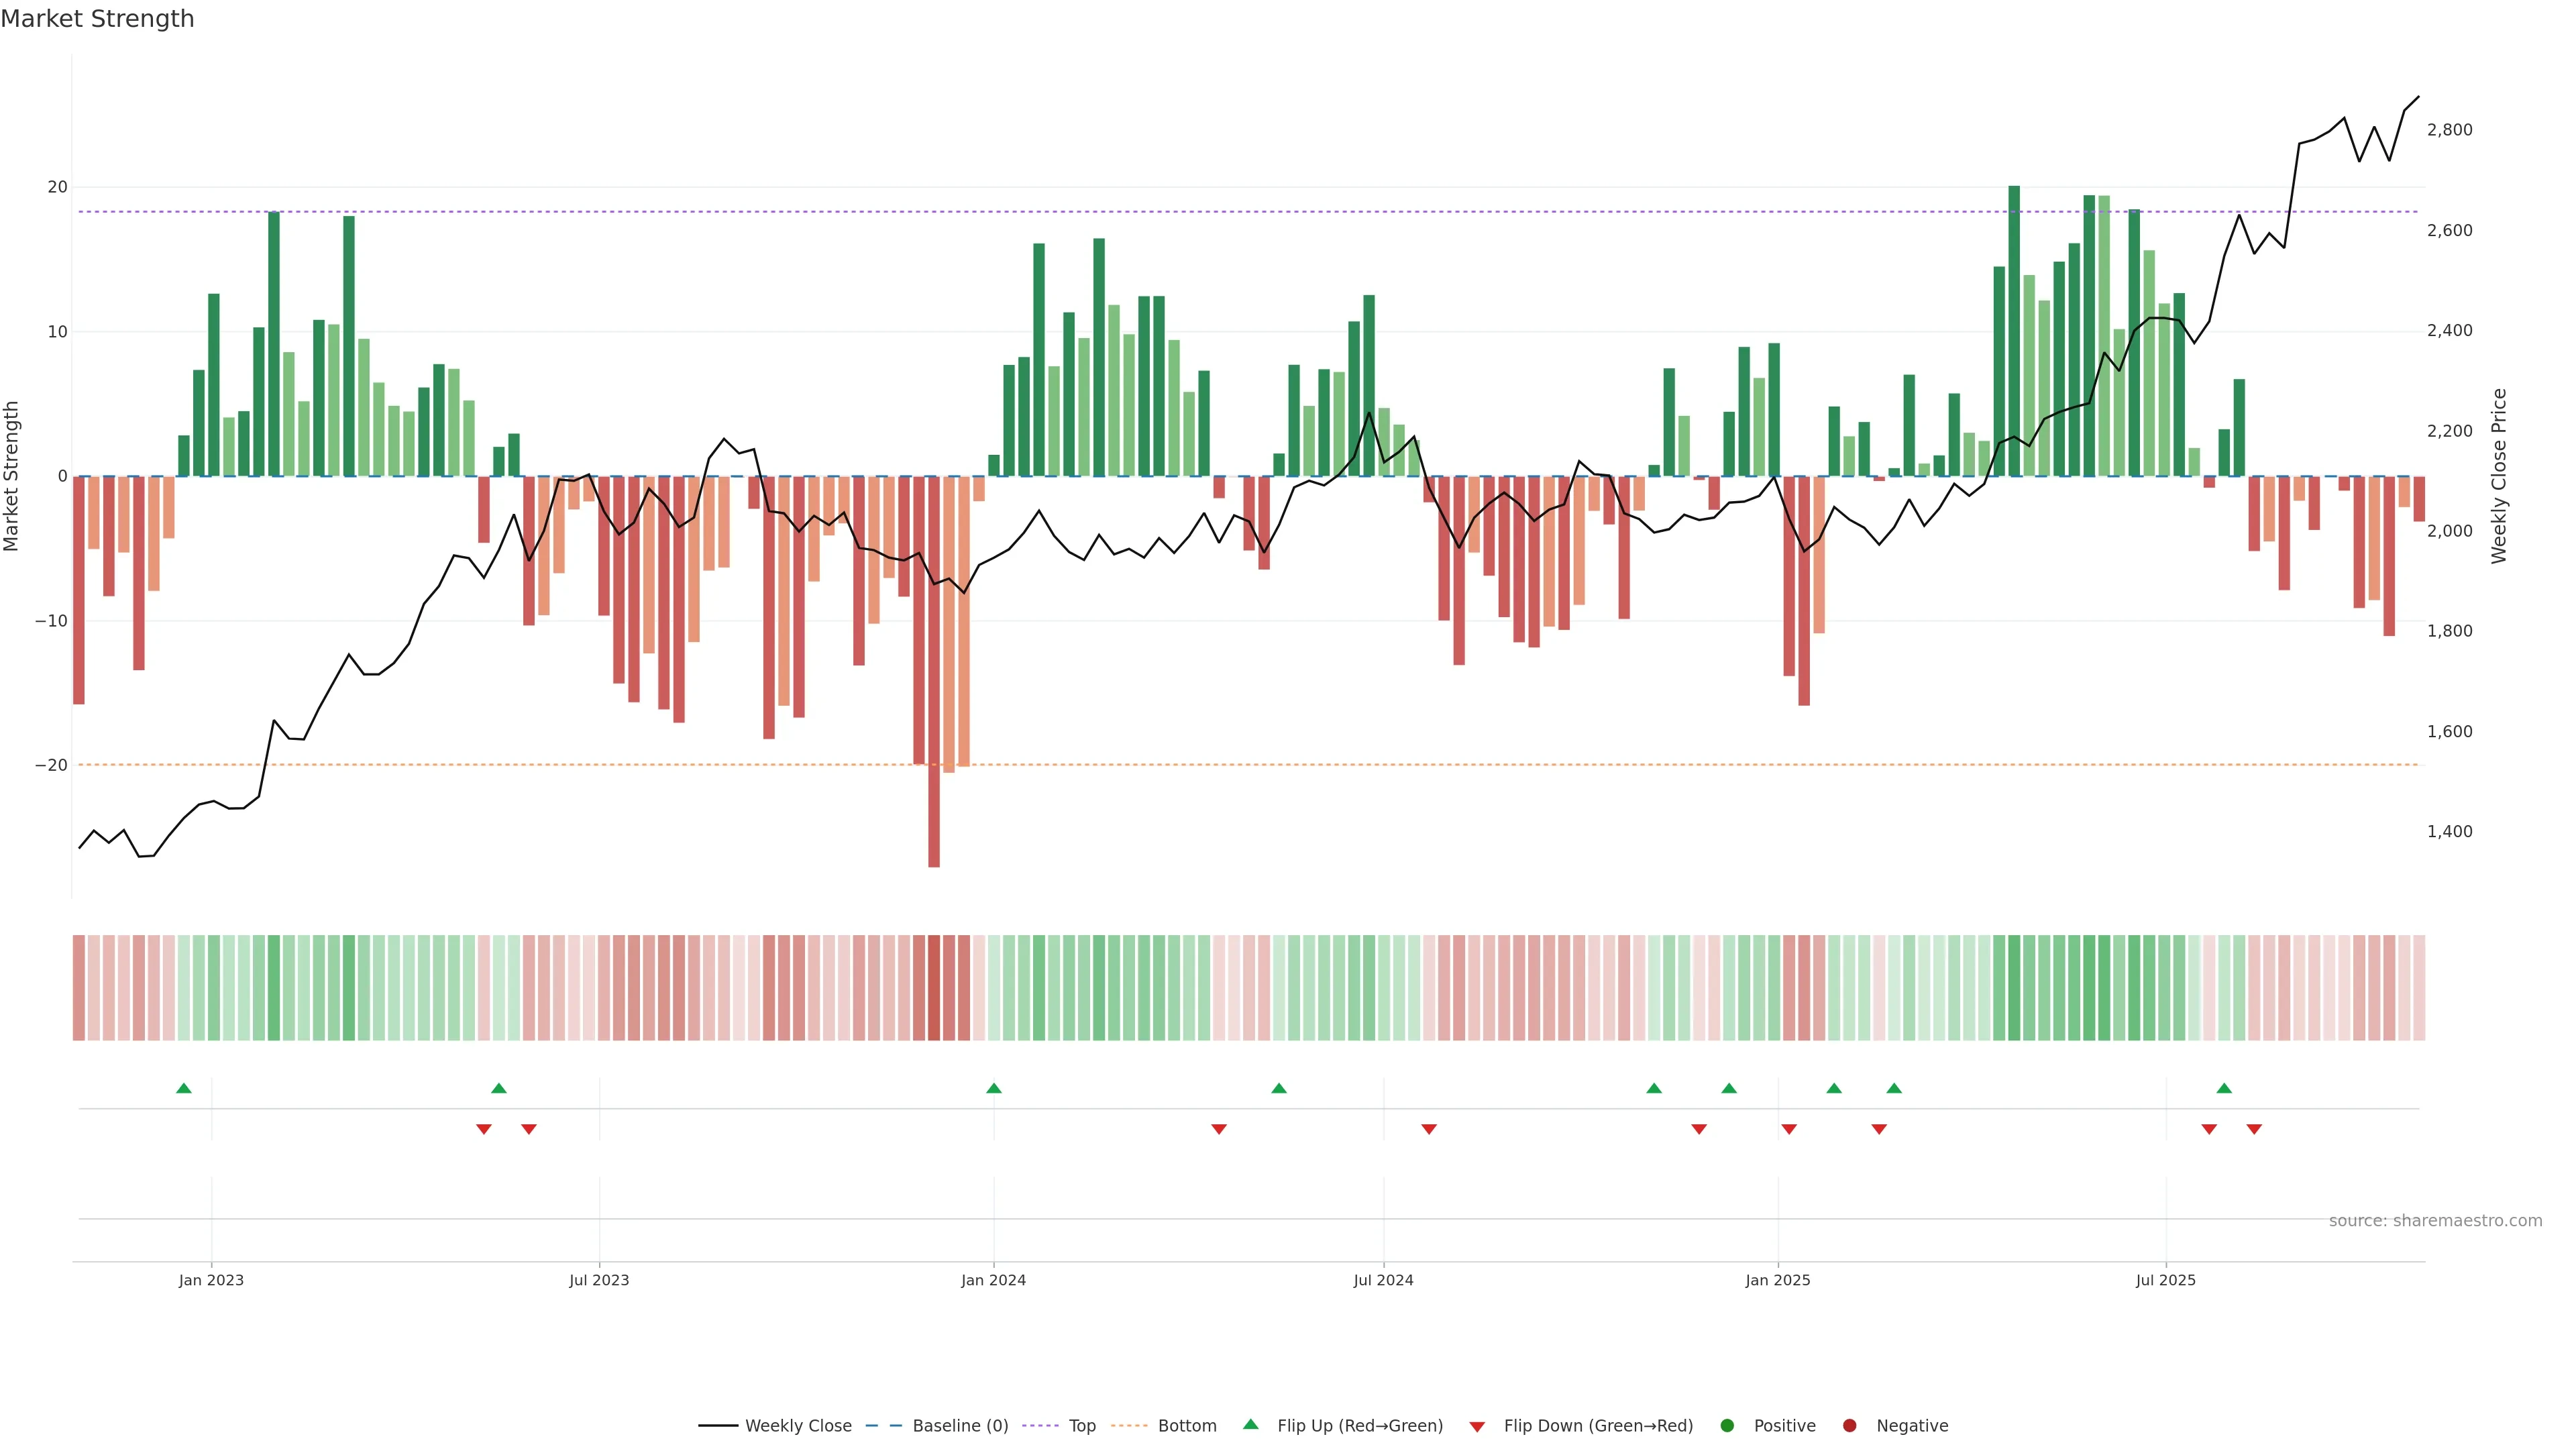Click the dark red Negative legend dot
This screenshot has height=1449, width=2576.
(x=1849, y=1425)
